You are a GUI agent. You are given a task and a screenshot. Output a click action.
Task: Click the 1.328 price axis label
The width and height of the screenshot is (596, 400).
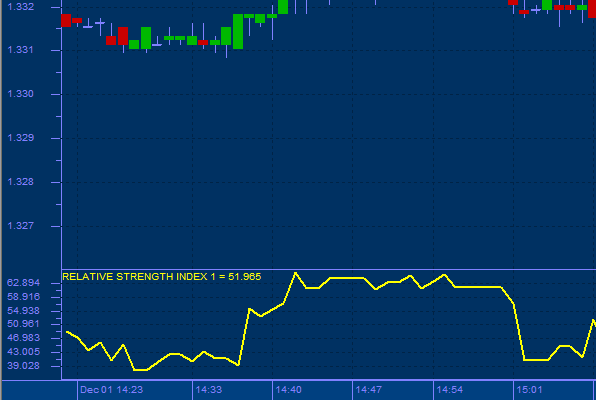[x=21, y=182]
